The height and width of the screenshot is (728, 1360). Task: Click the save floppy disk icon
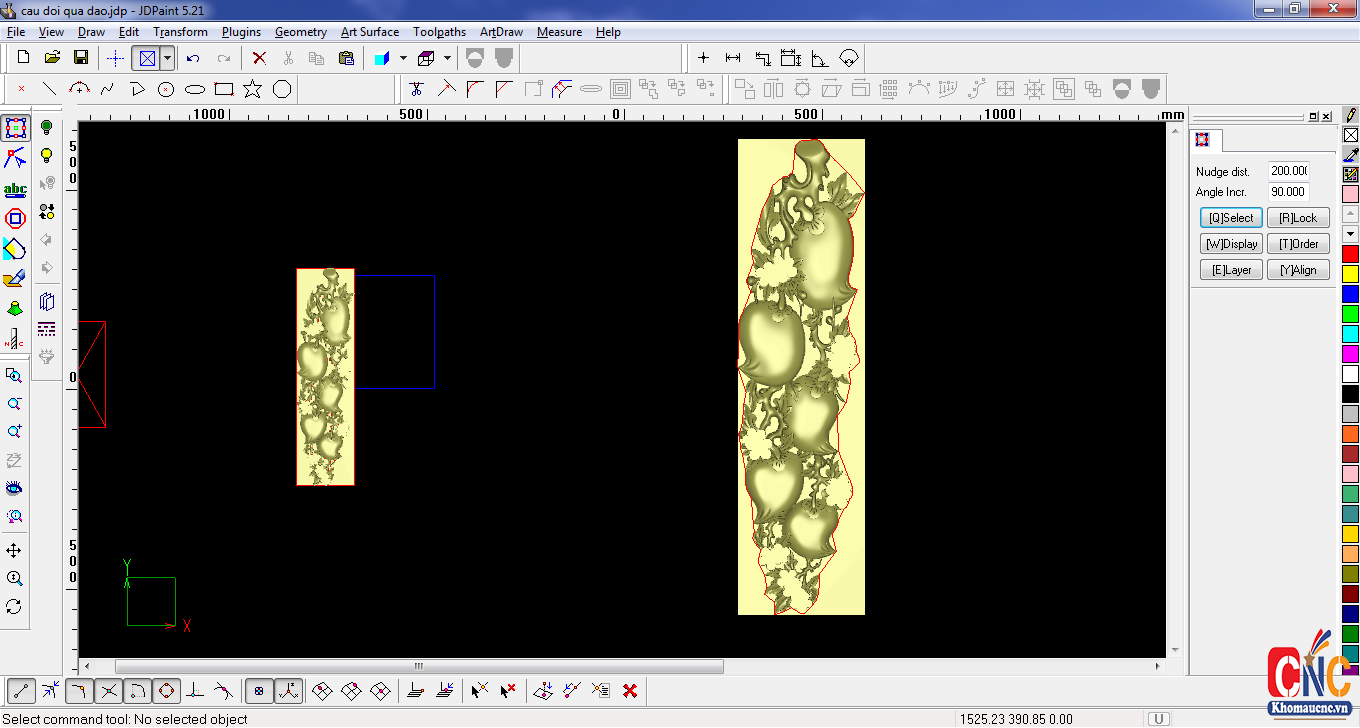click(81, 58)
